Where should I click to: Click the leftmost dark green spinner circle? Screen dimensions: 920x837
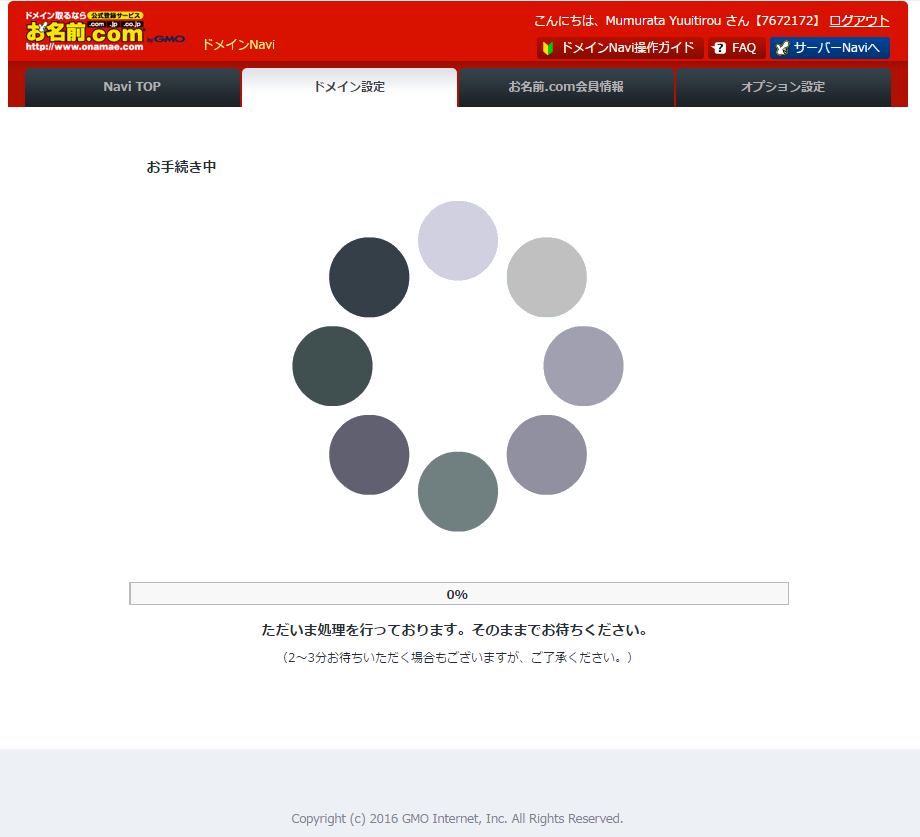tap(332, 366)
